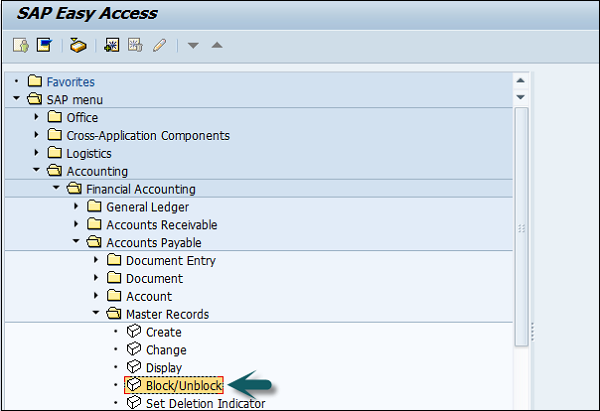The image size is (600, 411).
Task: Expand the General Ledger folder
Action: click(x=76, y=206)
